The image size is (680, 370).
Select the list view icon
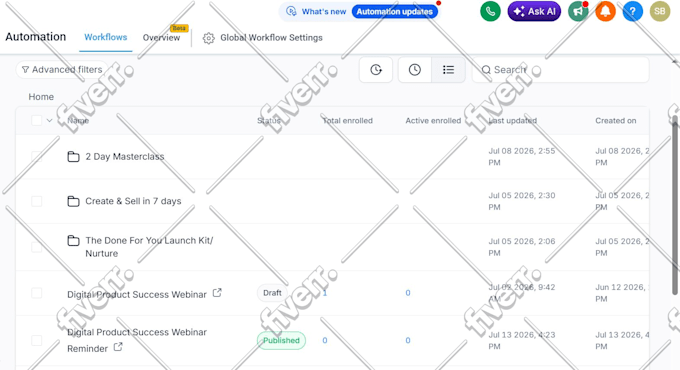coord(448,69)
